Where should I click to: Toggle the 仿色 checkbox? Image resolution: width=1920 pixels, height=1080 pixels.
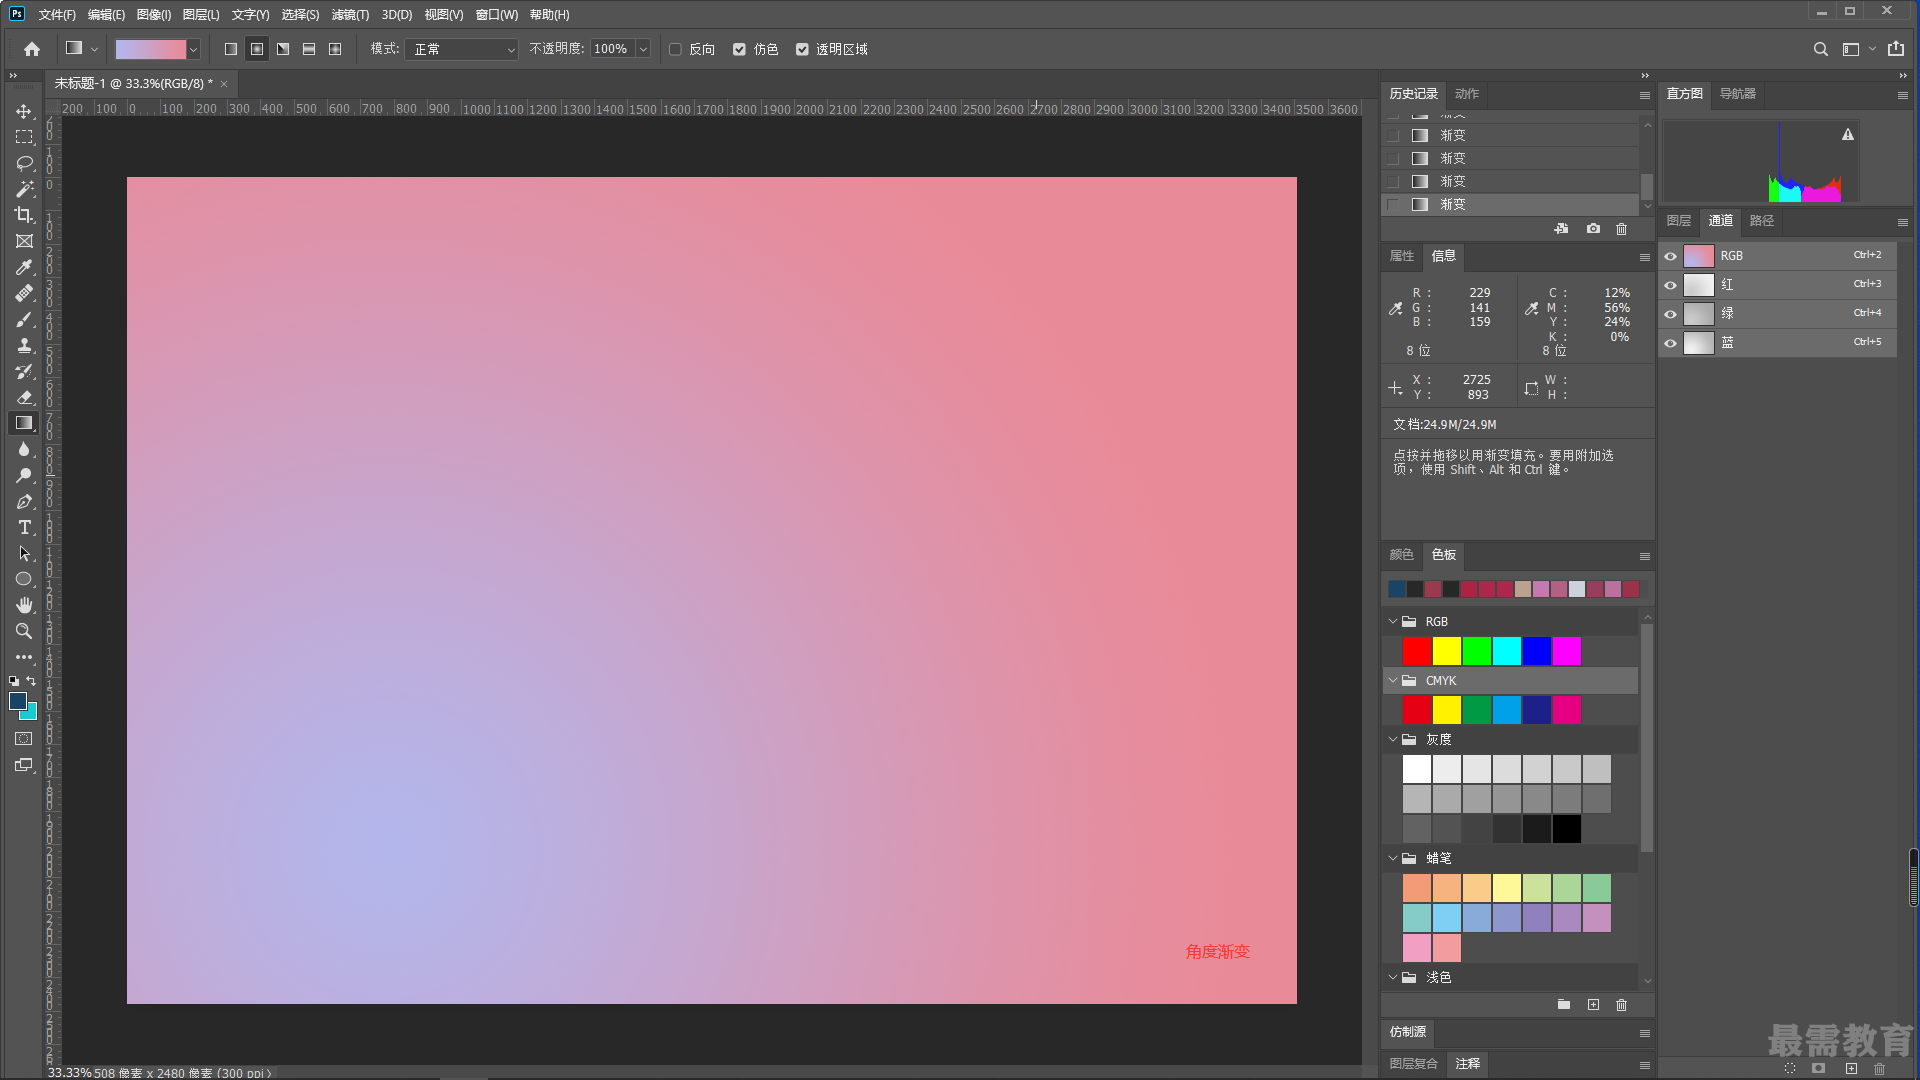[739, 49]
